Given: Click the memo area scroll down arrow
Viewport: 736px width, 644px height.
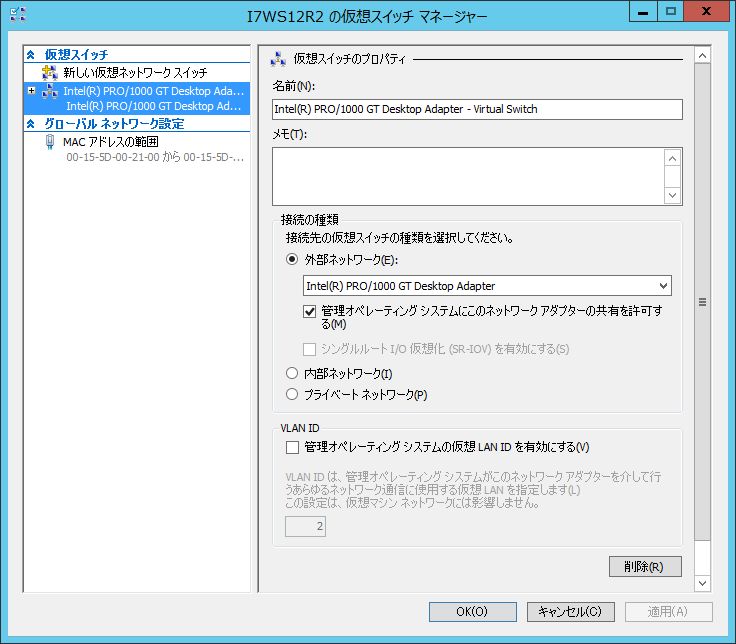Looking at the screenshot, I should 672,195.
